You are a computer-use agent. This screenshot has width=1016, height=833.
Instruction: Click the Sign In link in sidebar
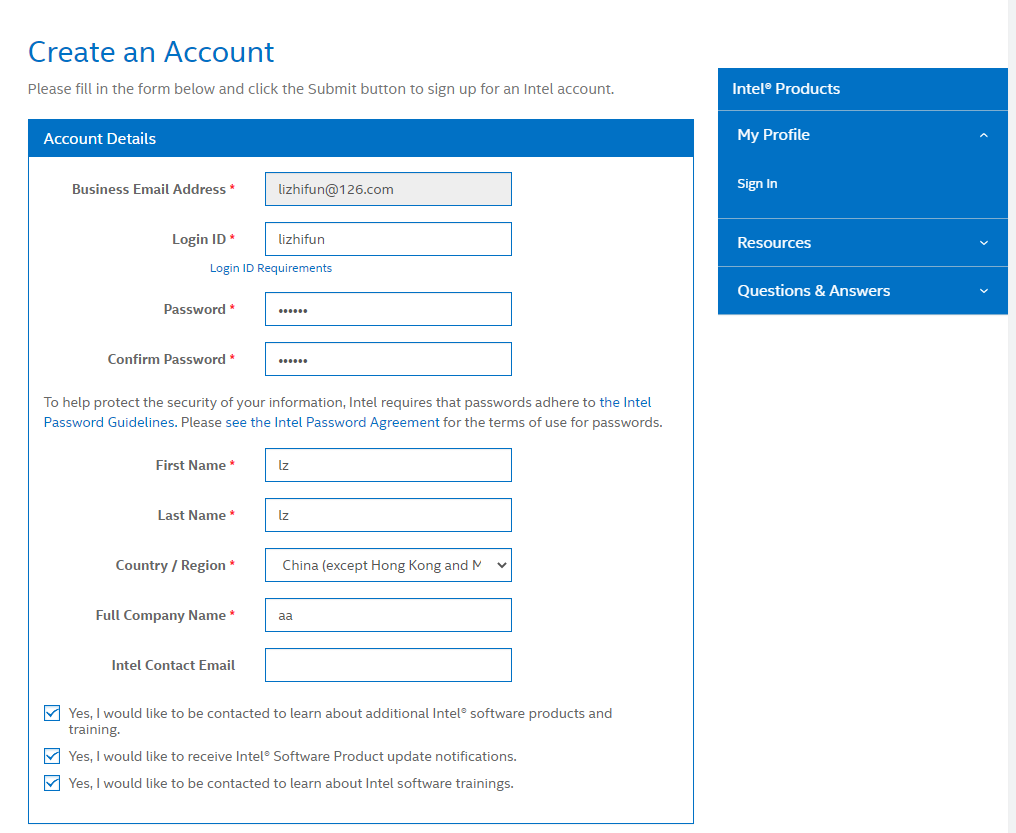[757, 183]
